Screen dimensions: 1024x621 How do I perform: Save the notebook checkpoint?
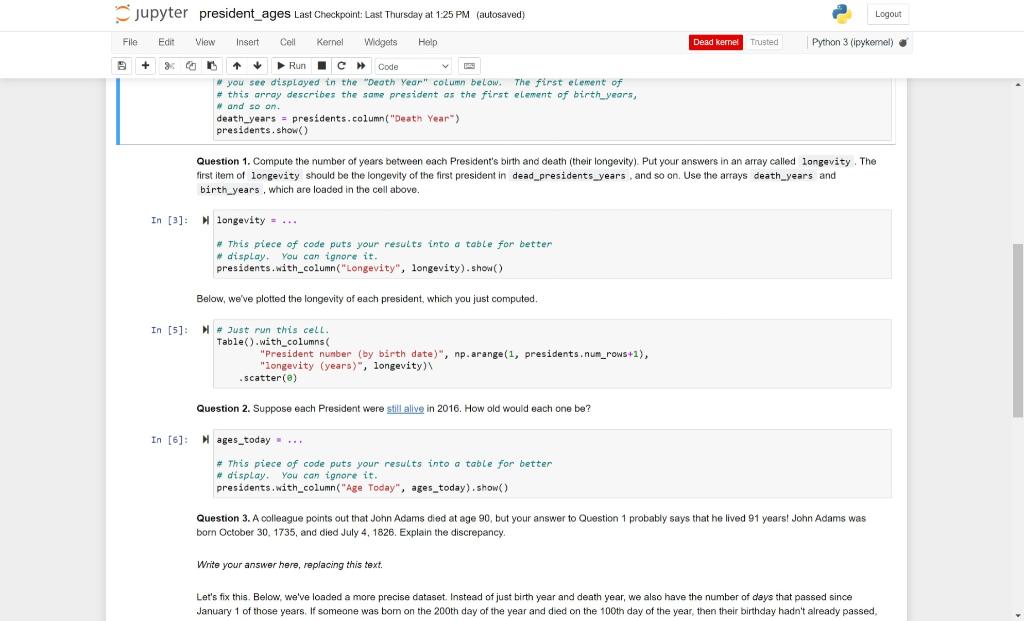point(121,65)
